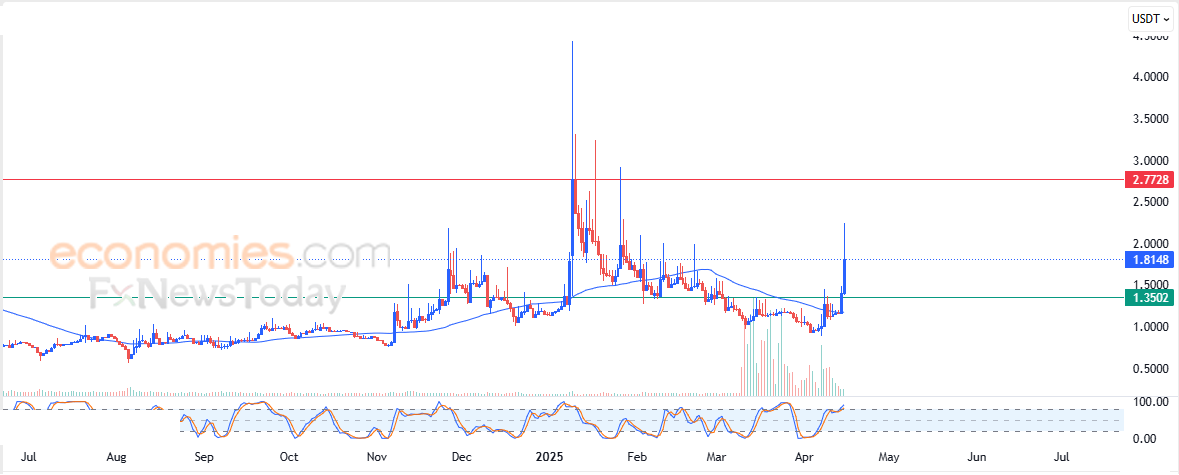Click the 2.0000 price axis value

pos(1151,244)
